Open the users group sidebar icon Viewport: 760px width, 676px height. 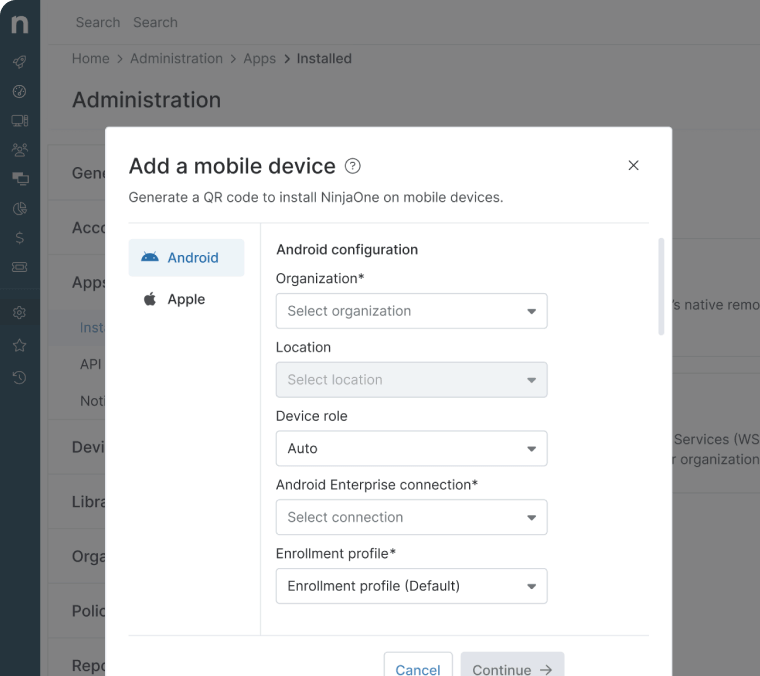coord(20,150)
